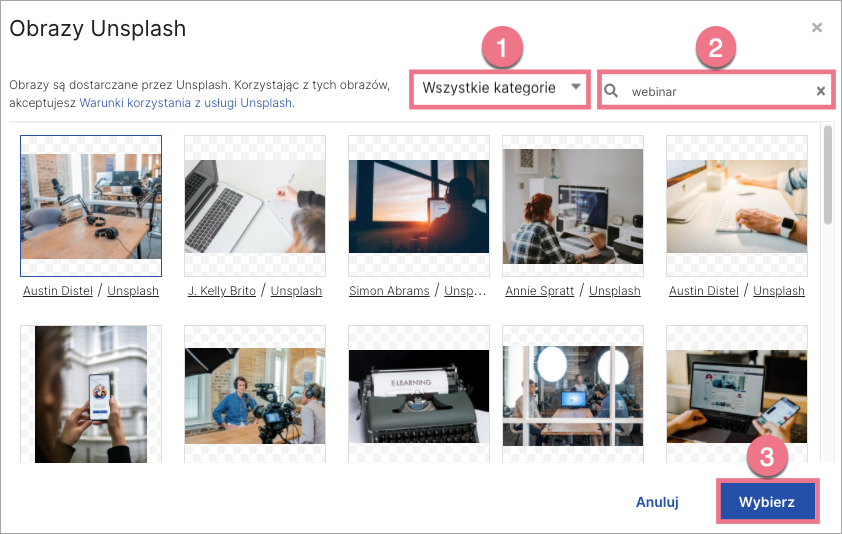Select the hands with smartwatch typing image
842x534 pixels.
[x=737, y=205]
